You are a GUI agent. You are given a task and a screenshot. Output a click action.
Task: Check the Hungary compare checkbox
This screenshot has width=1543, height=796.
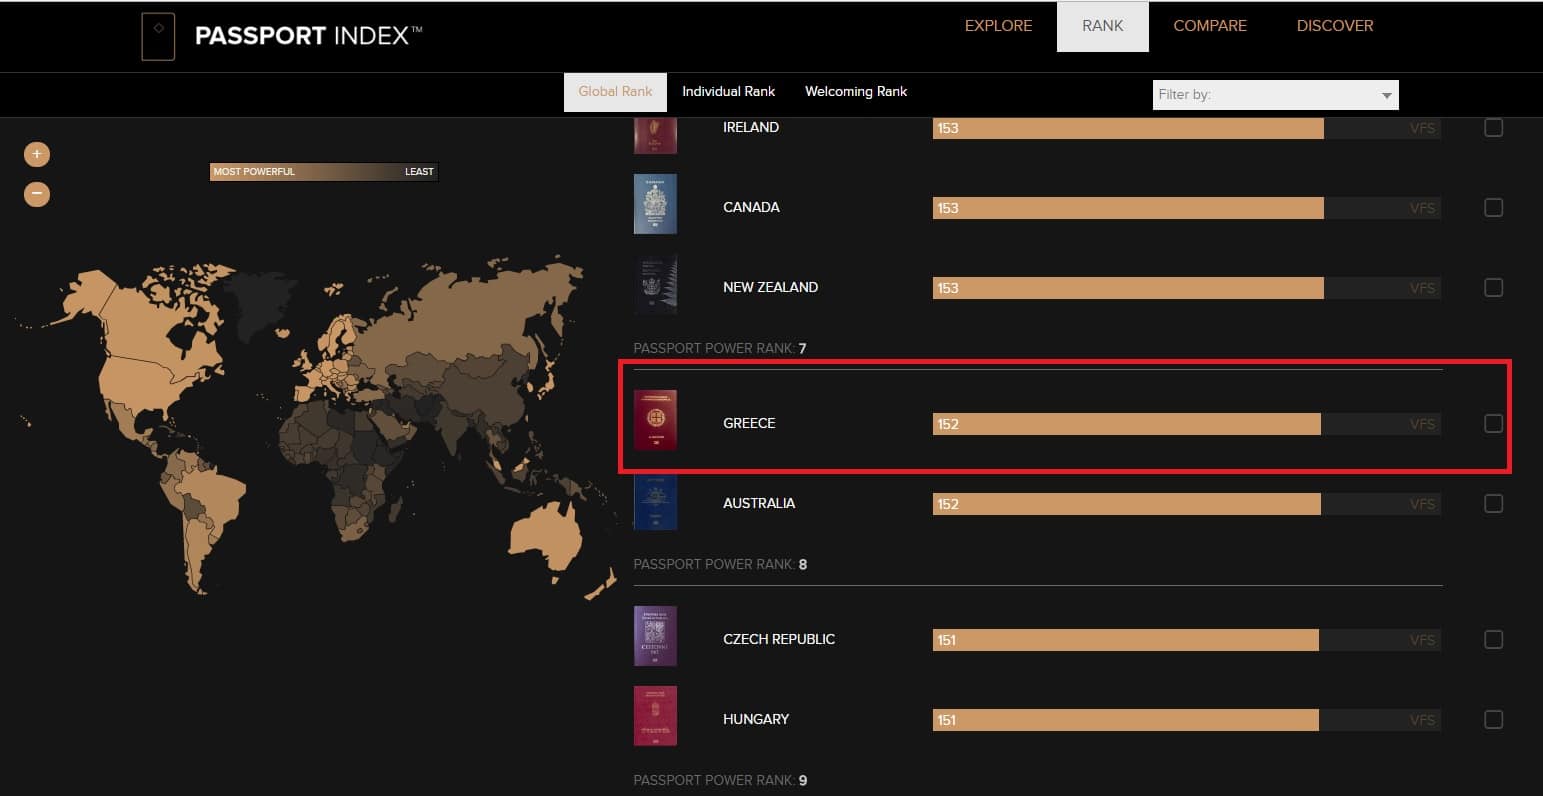1493,719
